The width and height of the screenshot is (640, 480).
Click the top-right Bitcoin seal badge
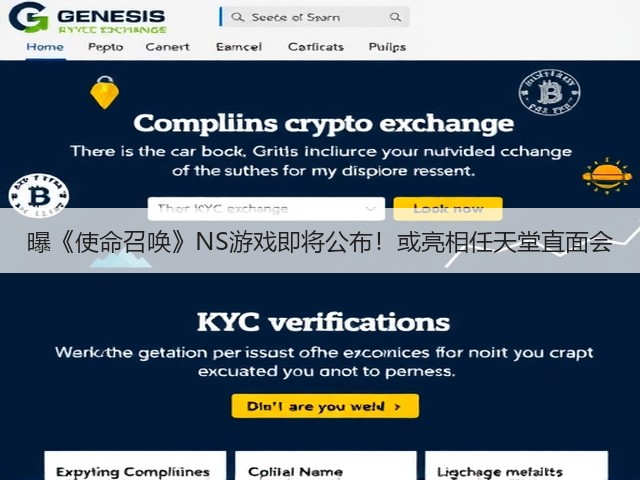[x=549, y=92]
